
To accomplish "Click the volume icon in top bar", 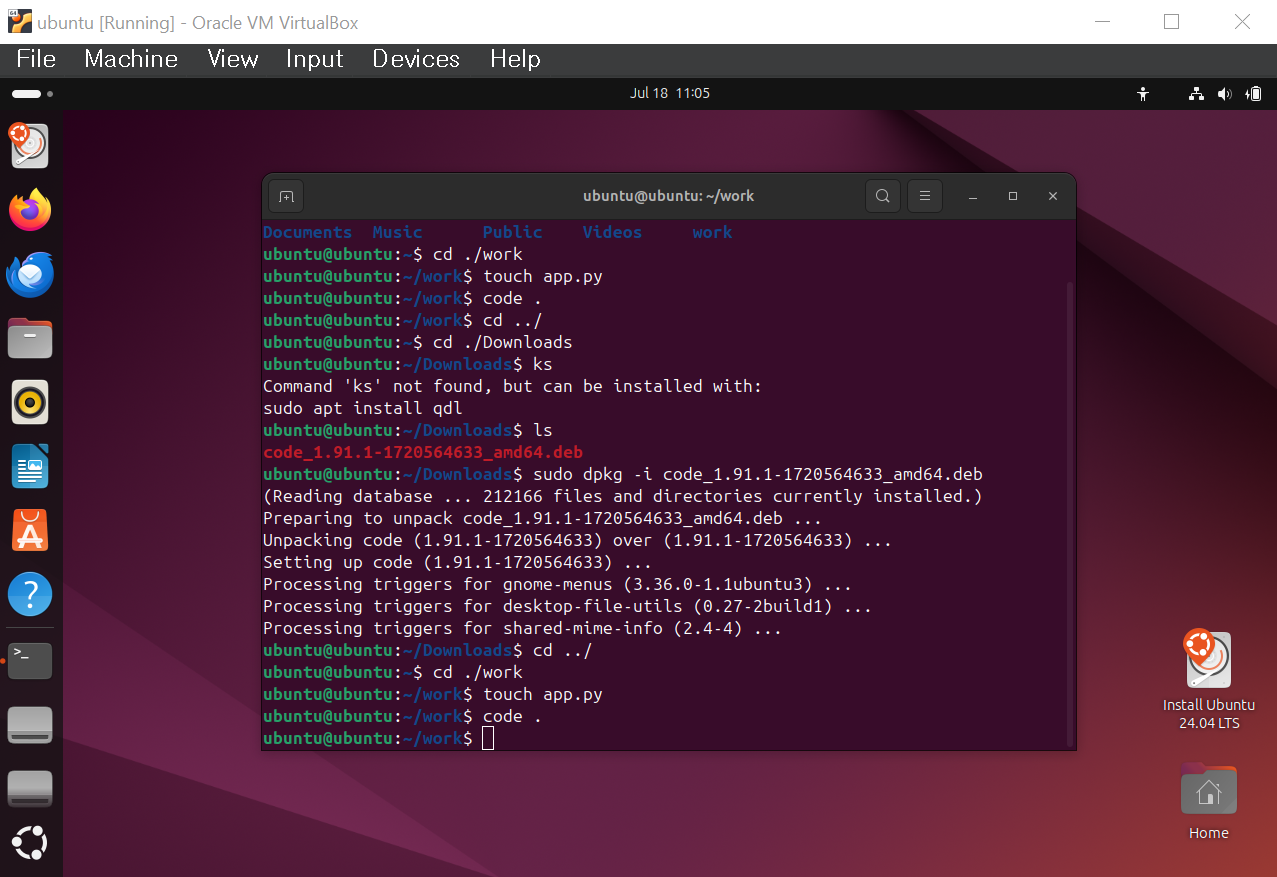I will click(1224, 94).
